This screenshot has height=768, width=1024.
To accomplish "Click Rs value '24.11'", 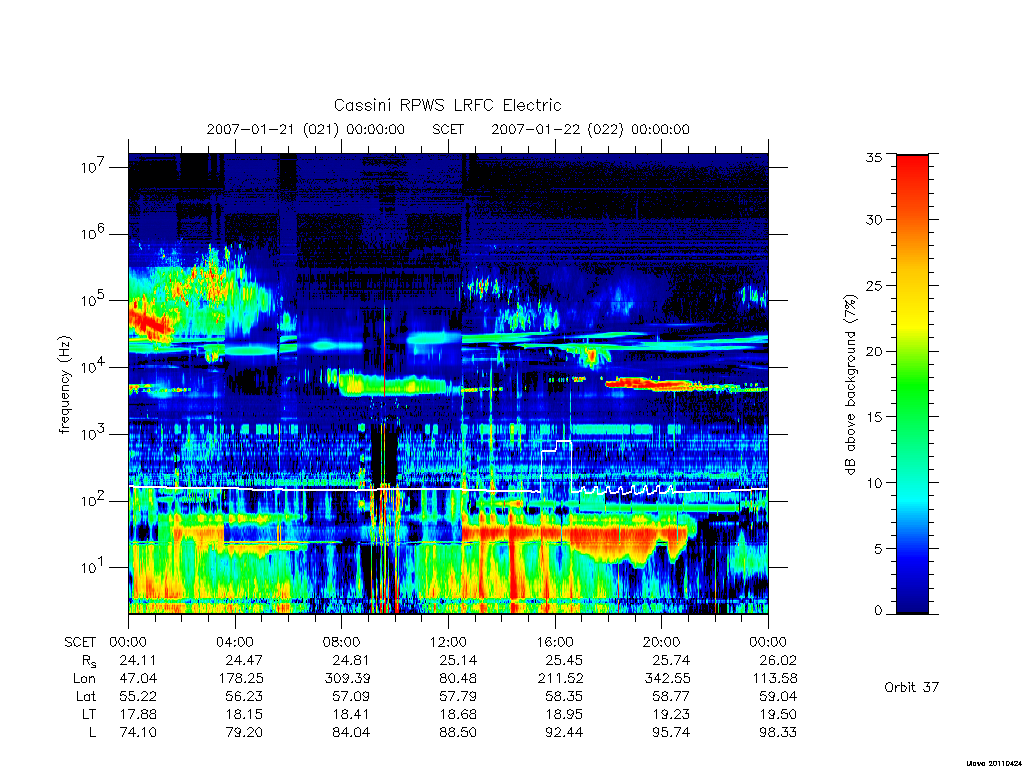I will [138, 660].
